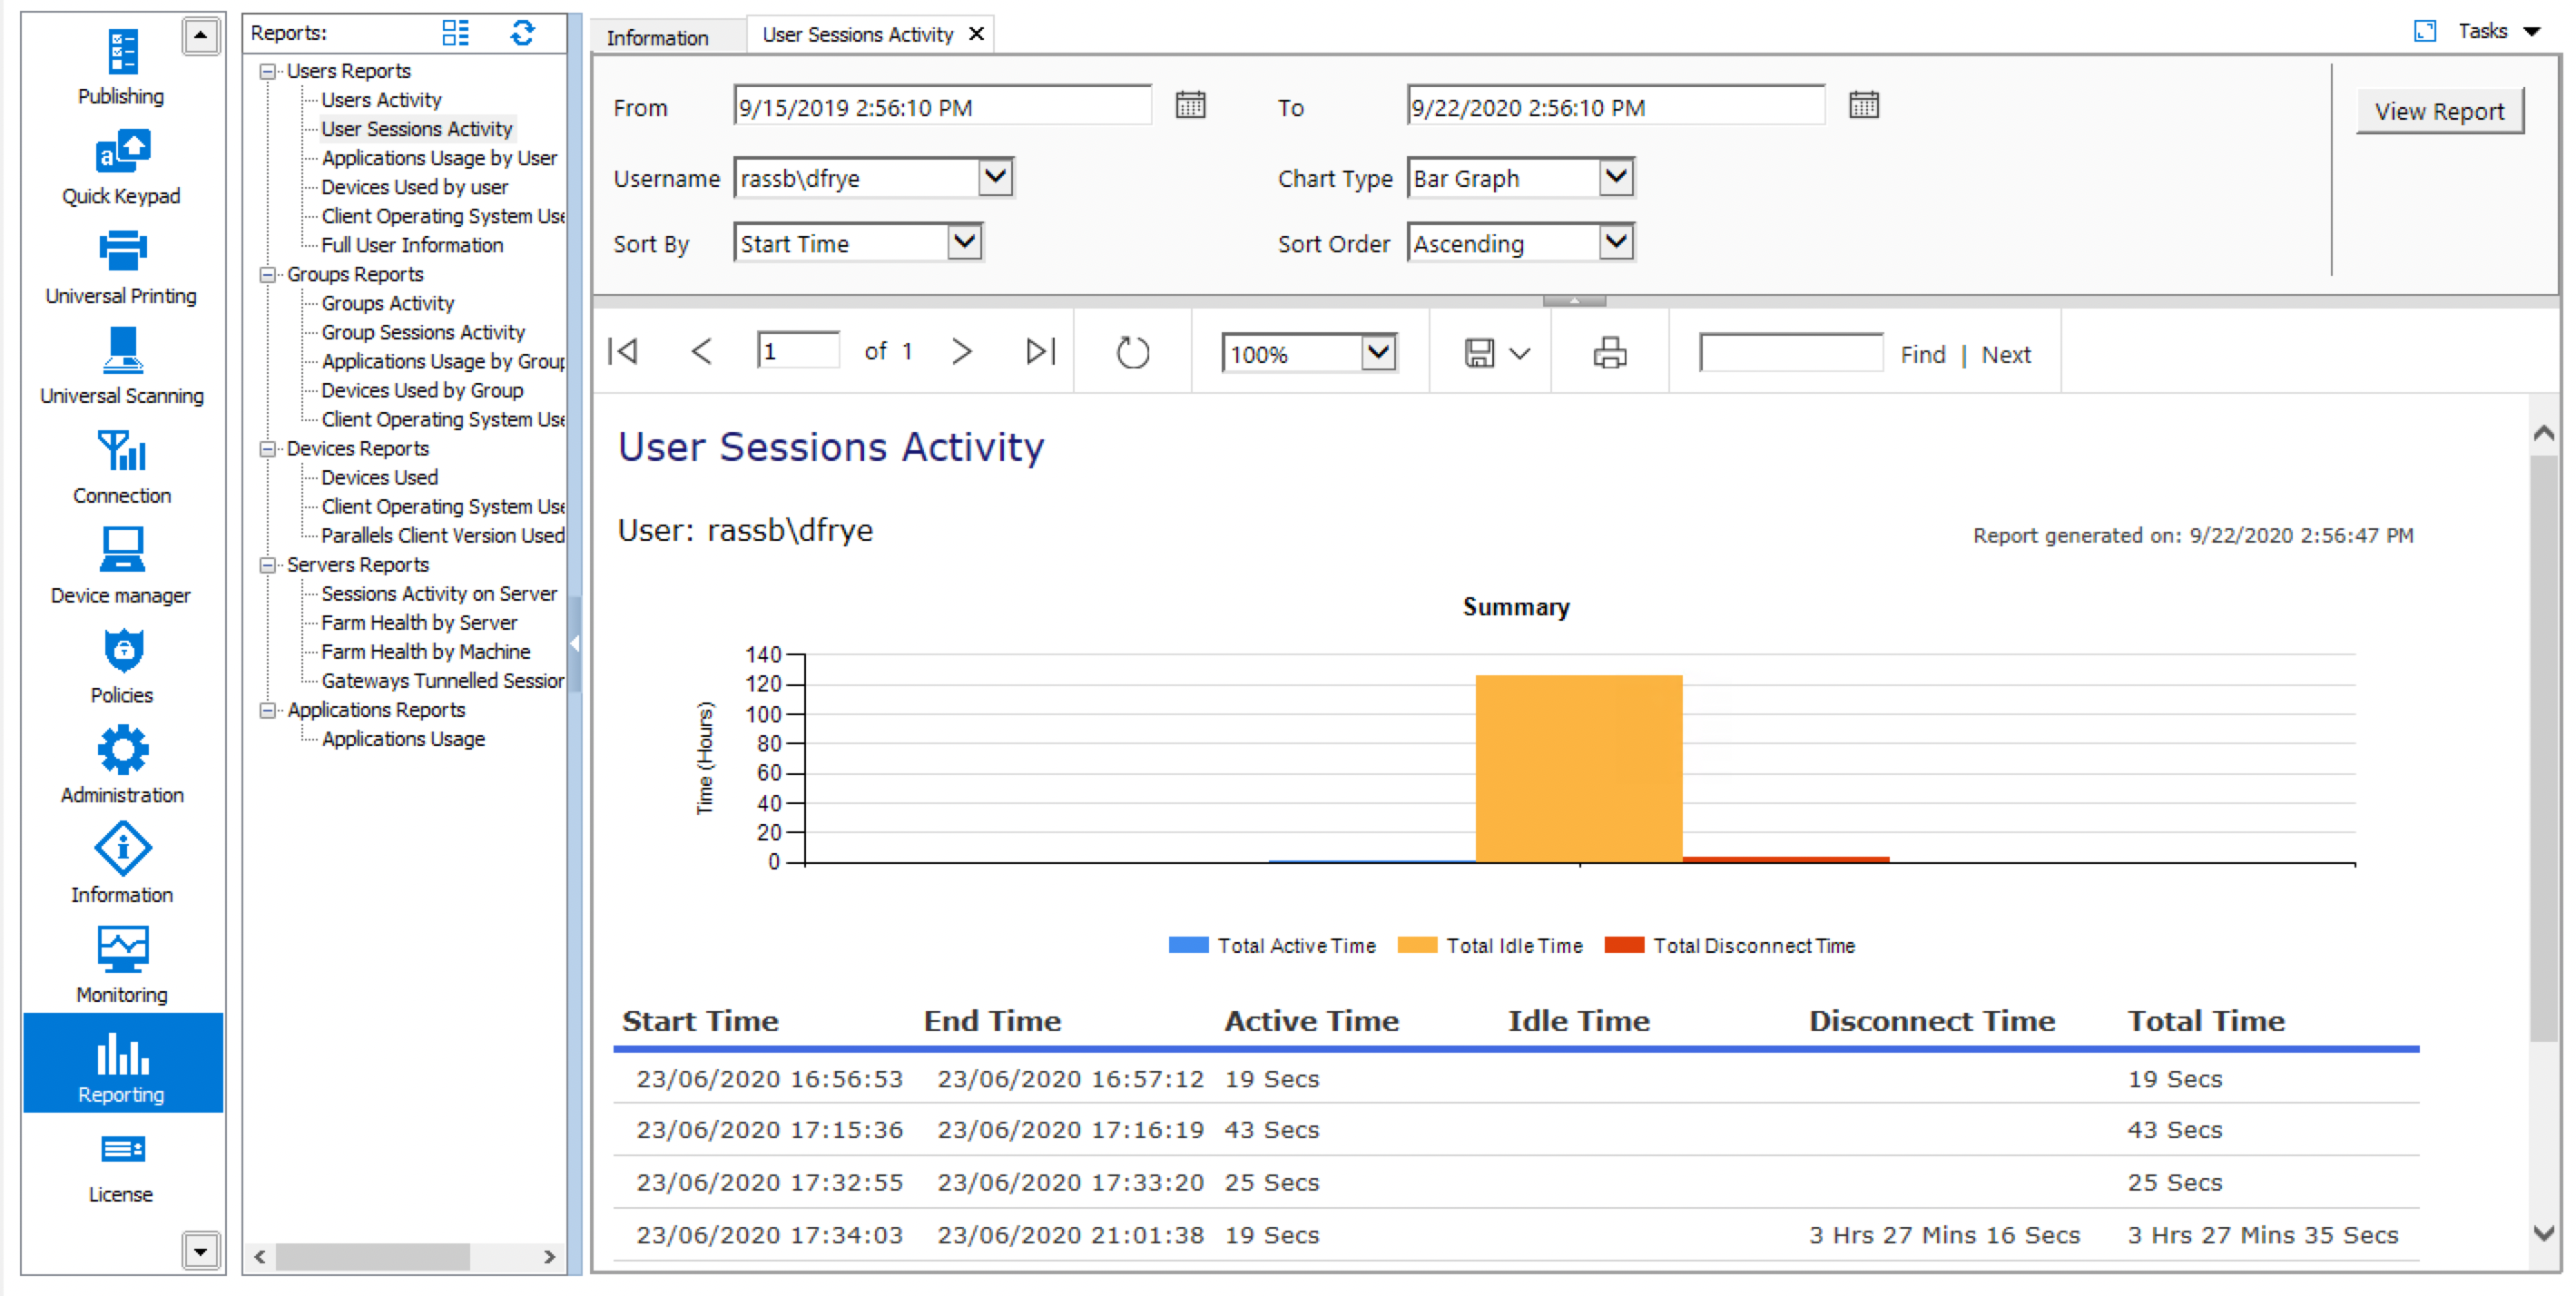The height and width of the screenshot is (1296, 2576).
Task: Open the Tasks menu
Action: [x=2497, y=31]
